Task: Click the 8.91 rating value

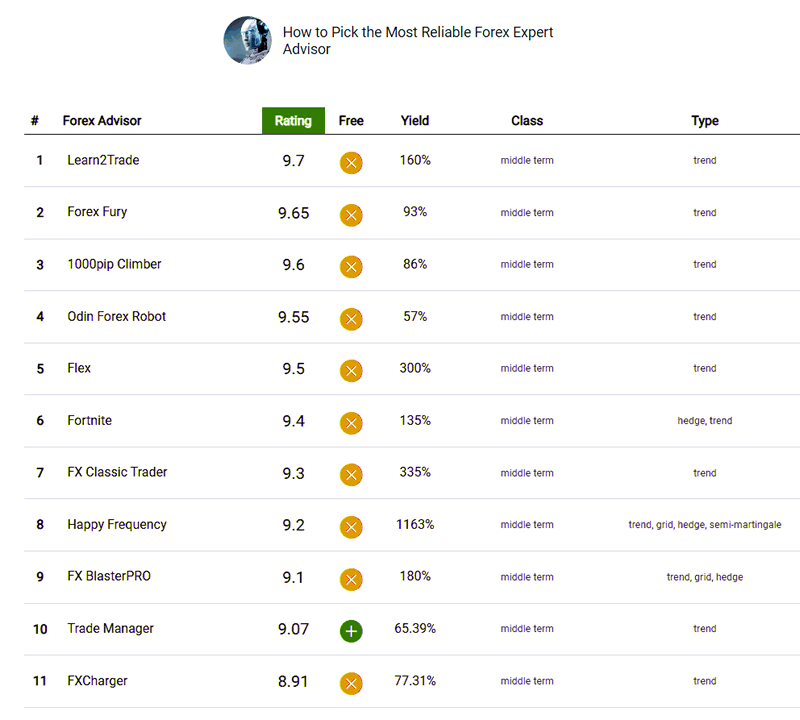Action: pyautogui.click(x=293, y=681)
